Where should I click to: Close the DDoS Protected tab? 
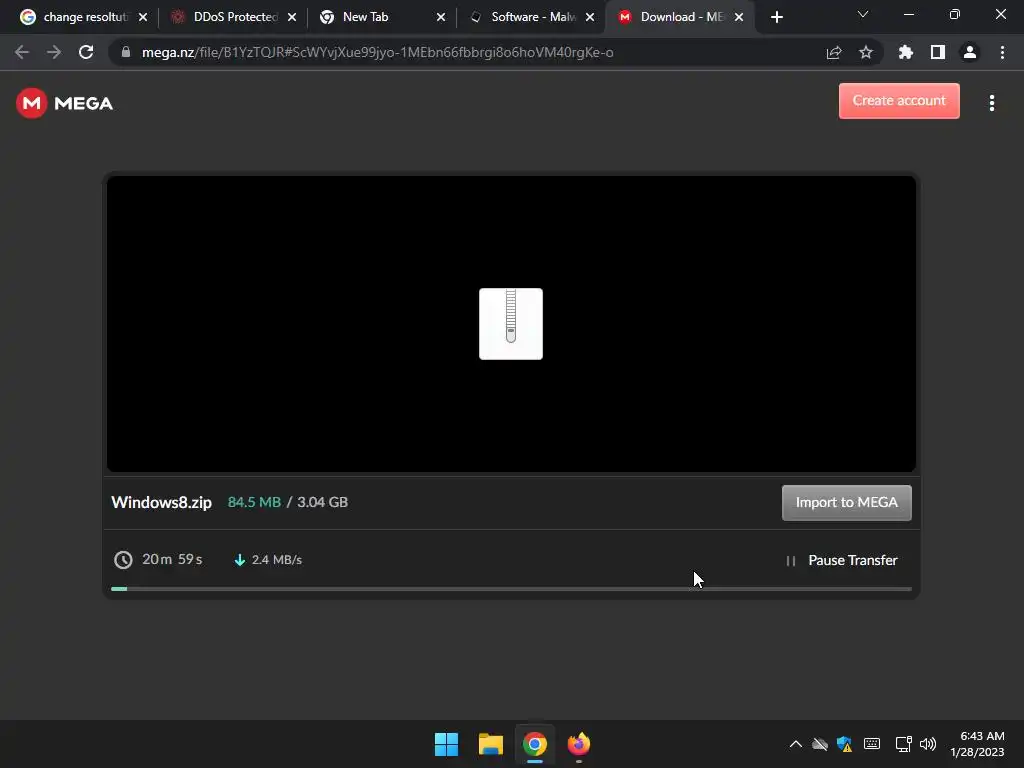tap(292, 17)
